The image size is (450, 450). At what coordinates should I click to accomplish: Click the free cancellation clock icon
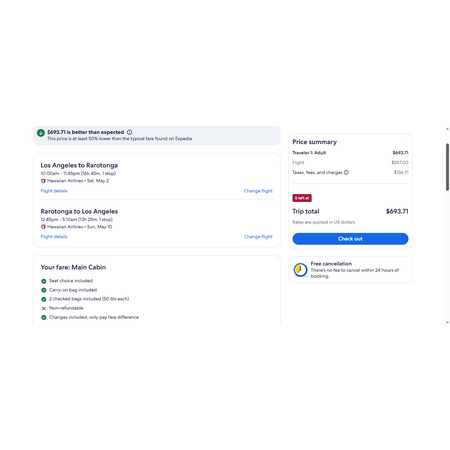point(300,270)
